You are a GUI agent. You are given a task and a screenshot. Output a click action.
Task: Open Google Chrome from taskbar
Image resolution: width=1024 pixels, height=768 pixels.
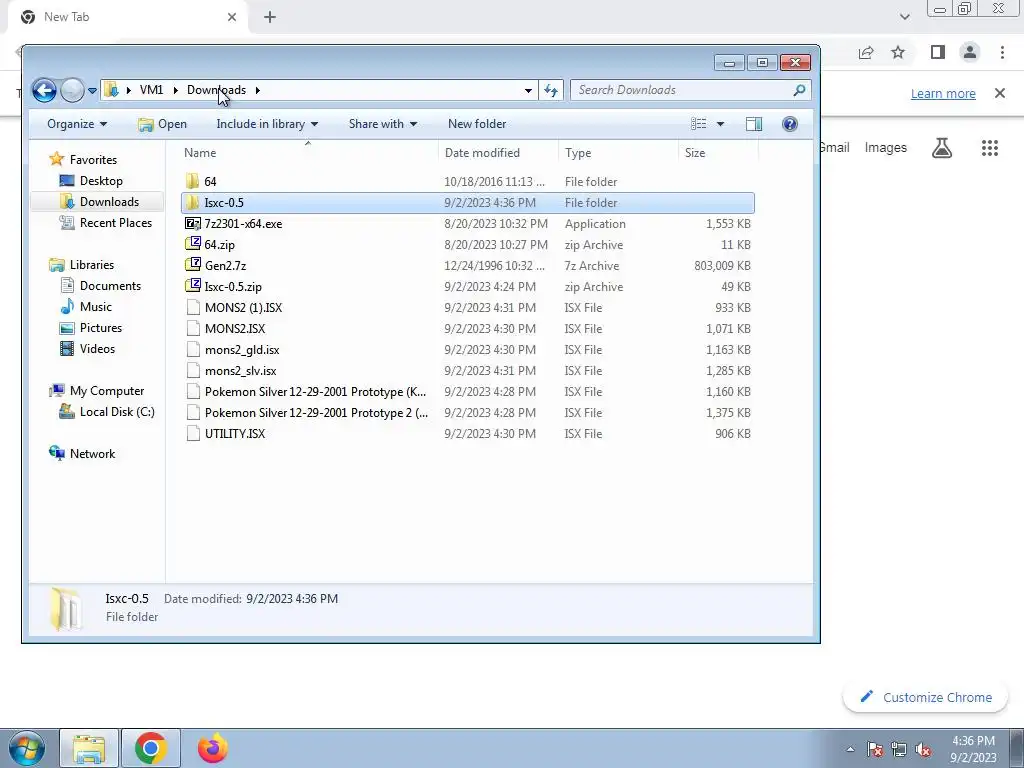coord(151,748)
